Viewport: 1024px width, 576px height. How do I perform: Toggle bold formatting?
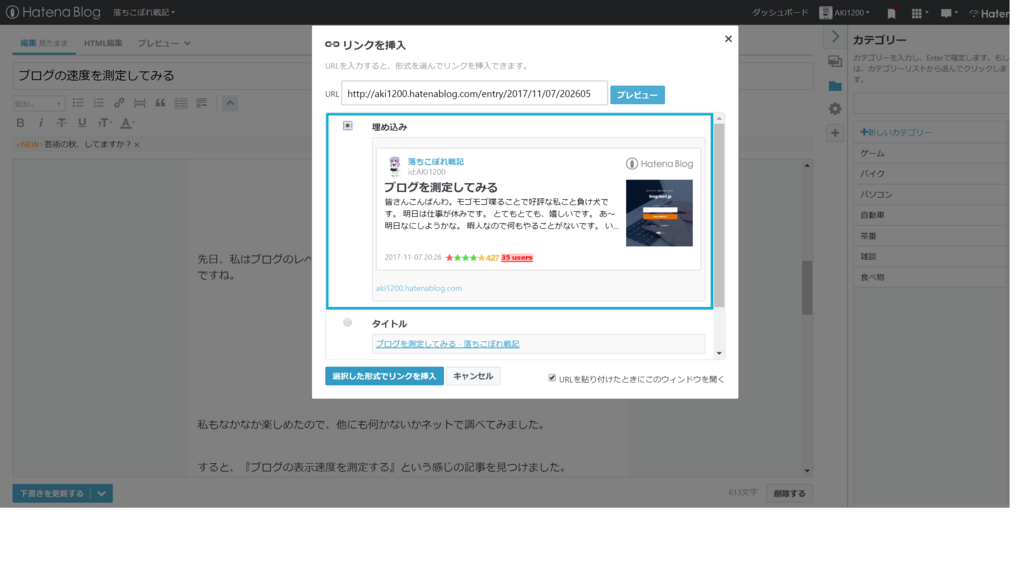click(x=20, y=123)
